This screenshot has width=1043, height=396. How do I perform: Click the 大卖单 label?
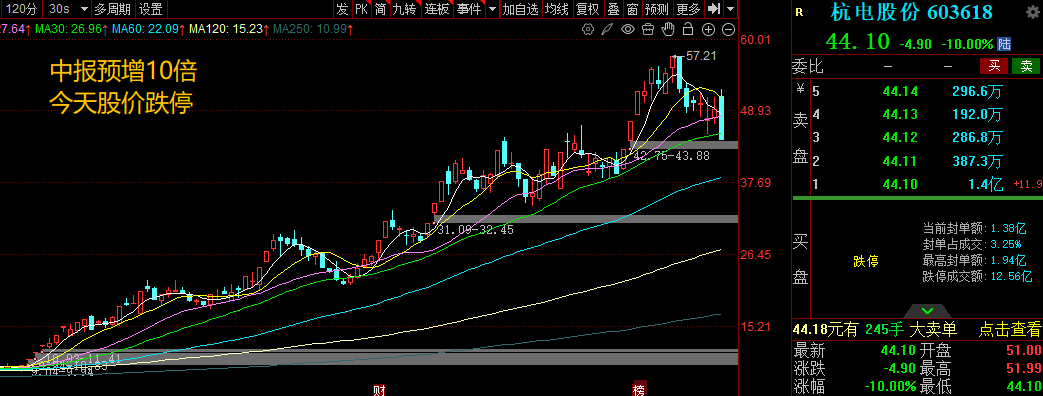(933, 329)
